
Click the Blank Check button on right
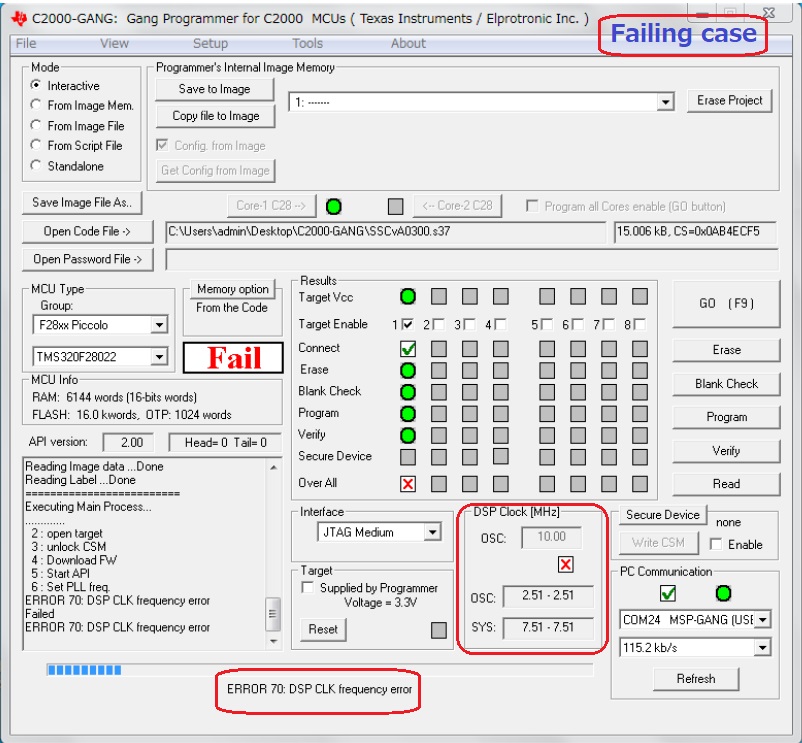(x=726, y=384)
